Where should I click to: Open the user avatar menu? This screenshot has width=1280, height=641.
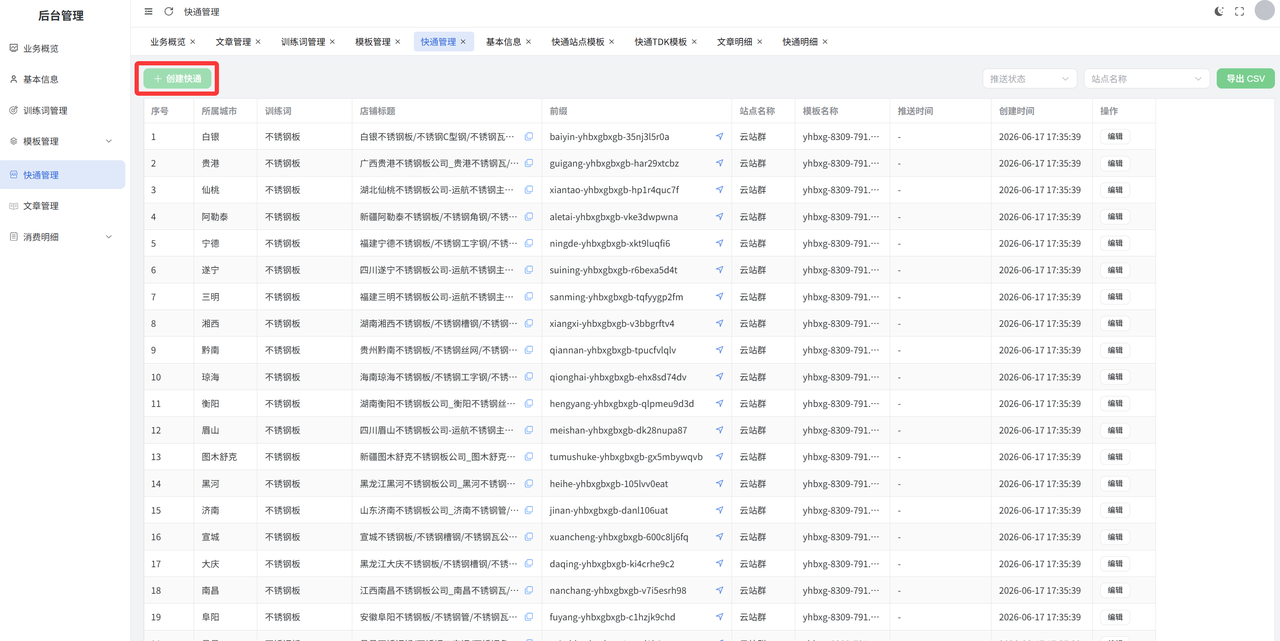1263,12
